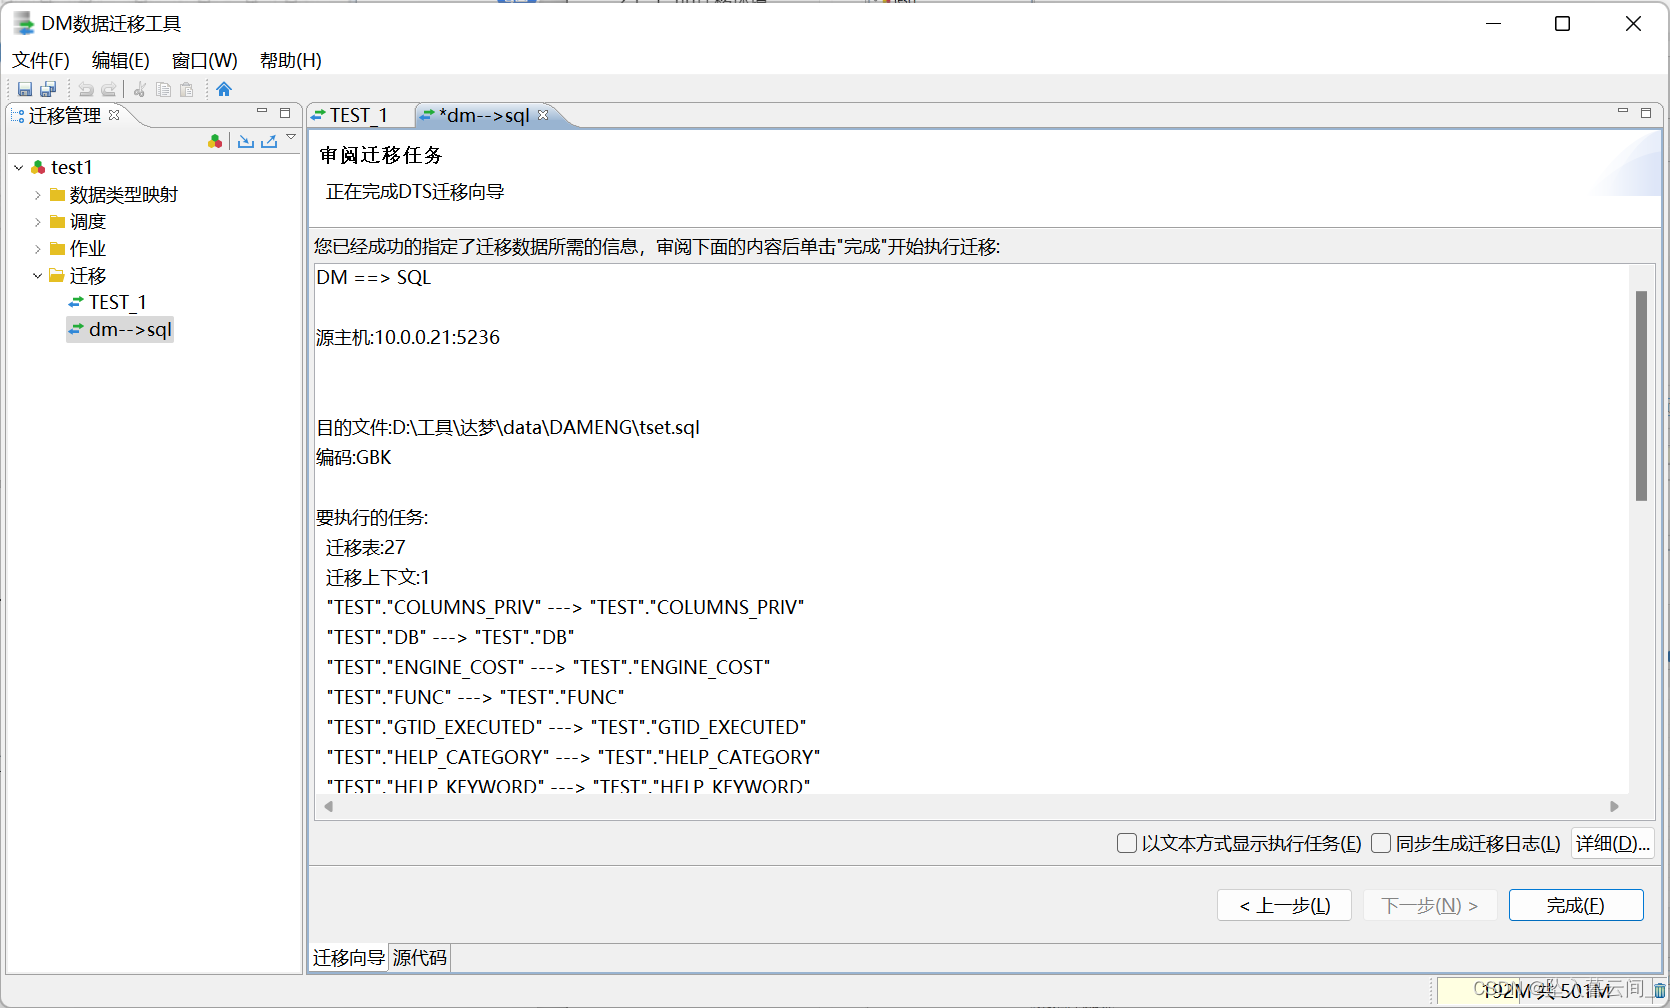
Task: Open the view menu triangle in 迁移管理 panel
Action: [x=290, y=137]
